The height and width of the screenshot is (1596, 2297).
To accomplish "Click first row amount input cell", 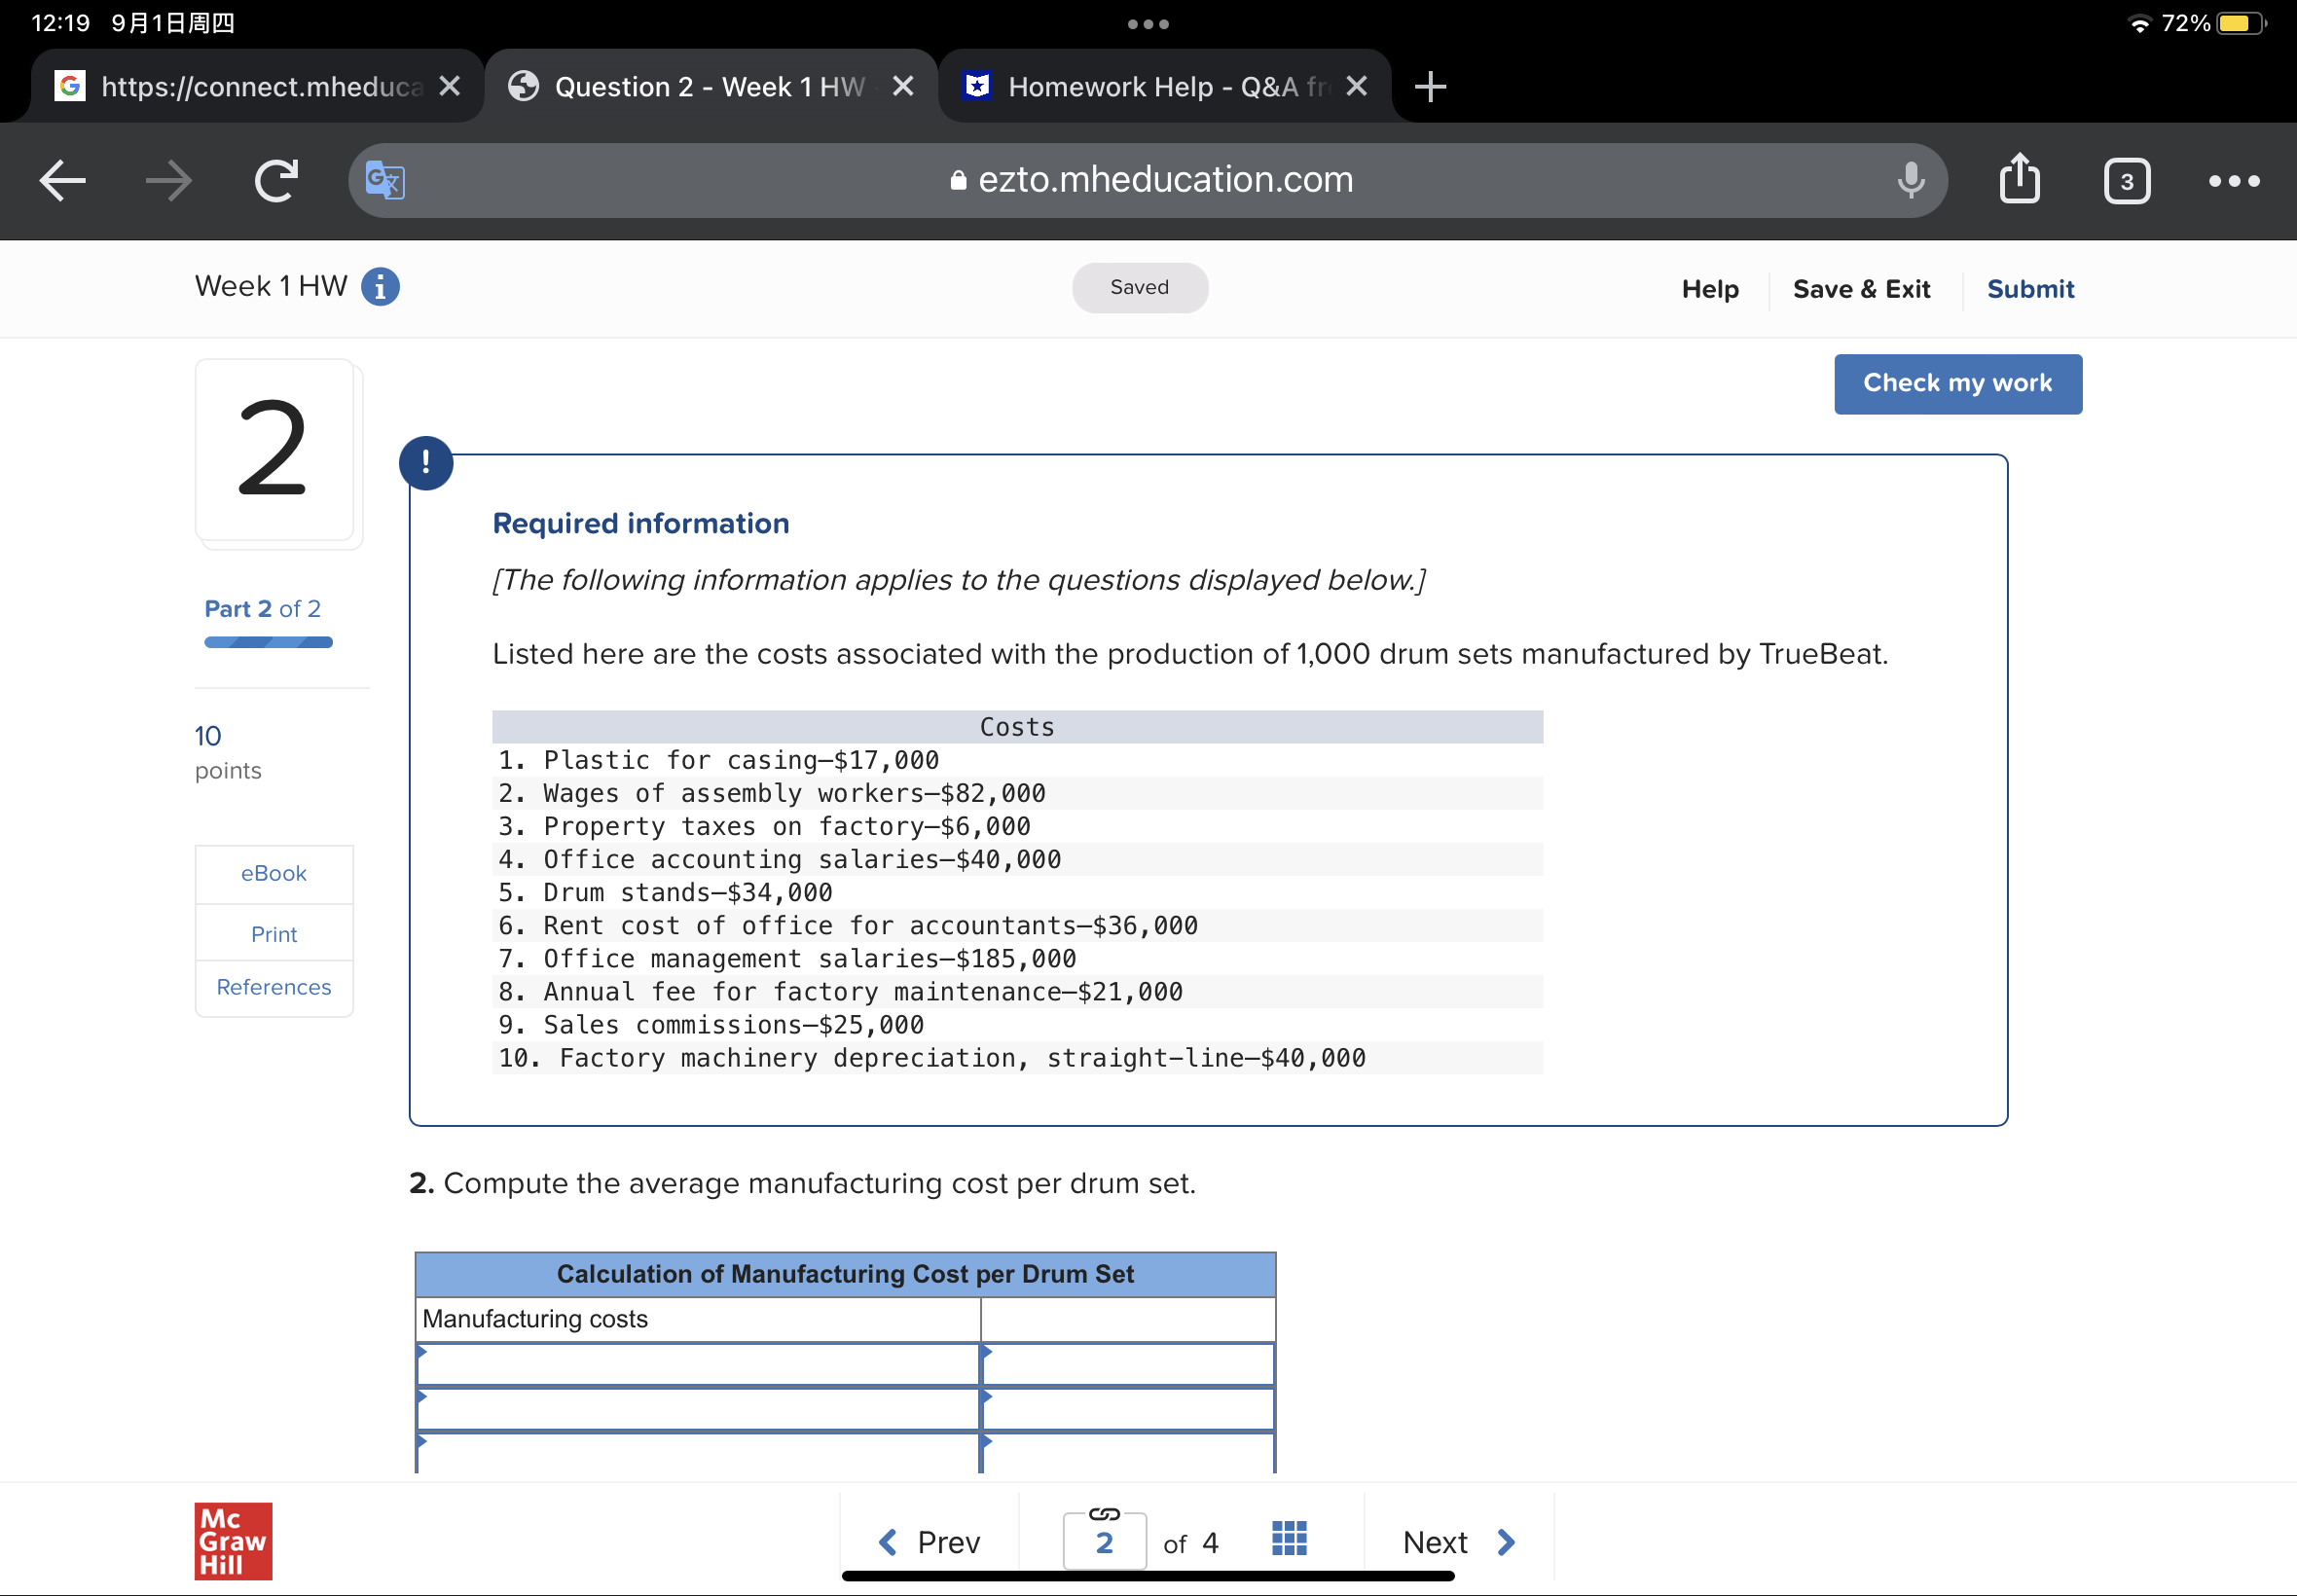I will click(x=1128, y=1365).
